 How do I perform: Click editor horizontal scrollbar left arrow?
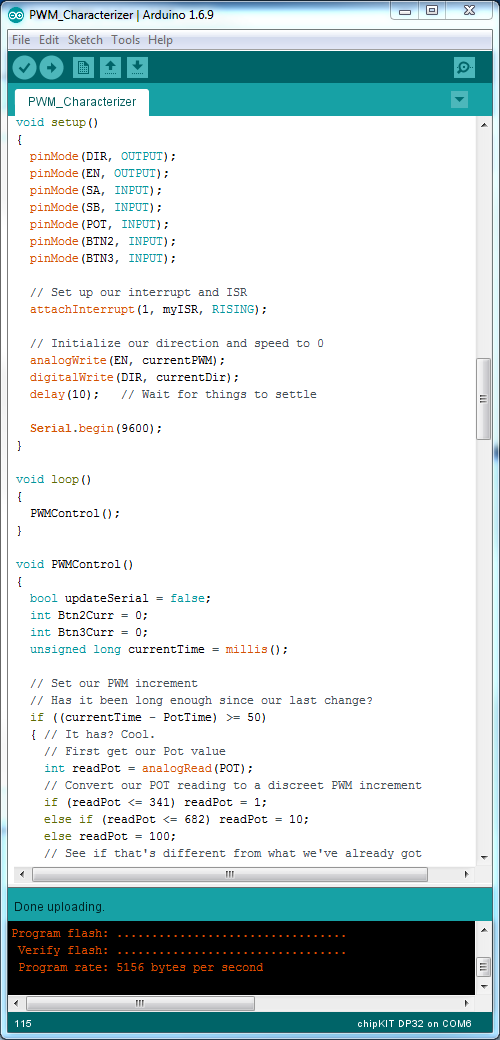click(21, 874)
